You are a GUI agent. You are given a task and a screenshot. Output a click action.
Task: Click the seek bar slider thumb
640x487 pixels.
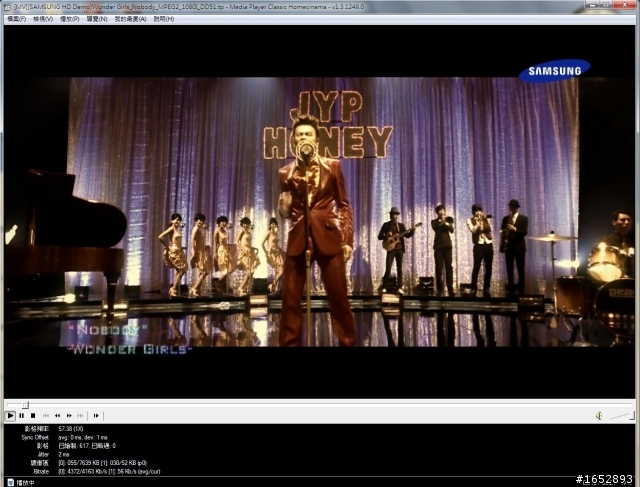point(25,405)
